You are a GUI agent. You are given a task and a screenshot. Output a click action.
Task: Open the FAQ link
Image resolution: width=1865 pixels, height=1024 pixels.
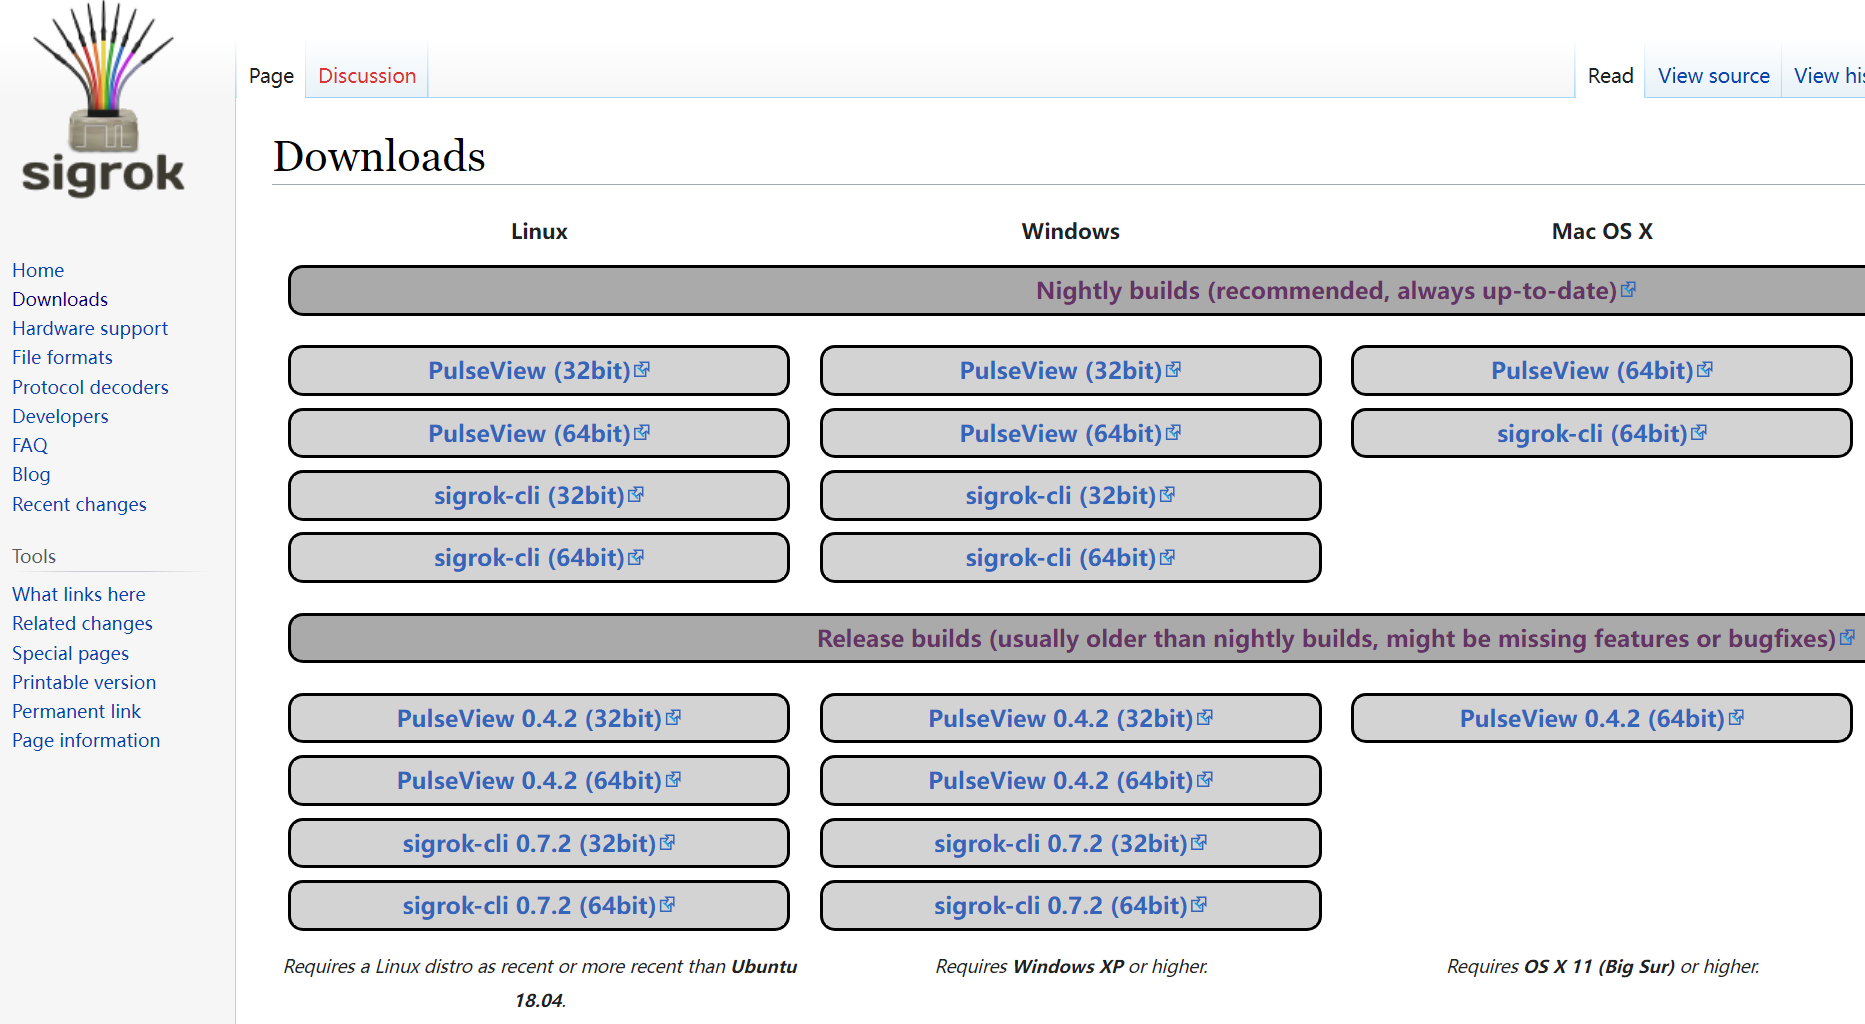pyautogui.click(x=30, y=445)
